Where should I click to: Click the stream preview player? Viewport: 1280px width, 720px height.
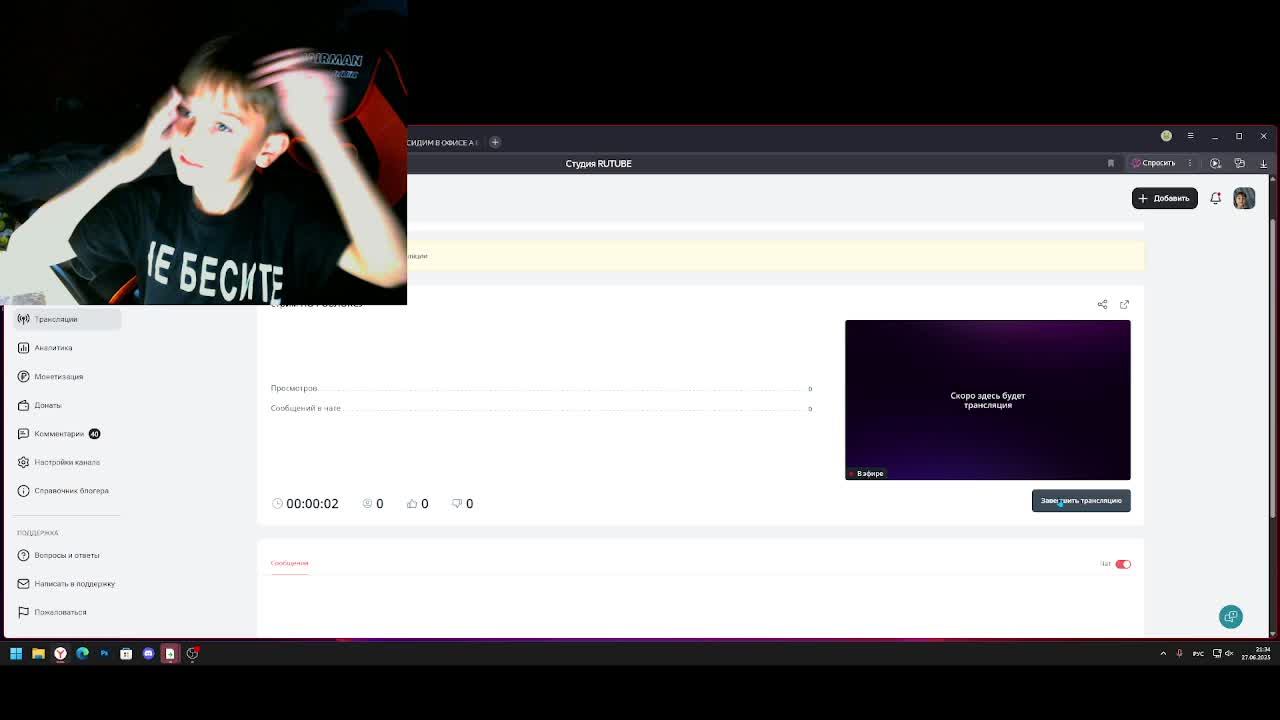[x=987, y=400]
